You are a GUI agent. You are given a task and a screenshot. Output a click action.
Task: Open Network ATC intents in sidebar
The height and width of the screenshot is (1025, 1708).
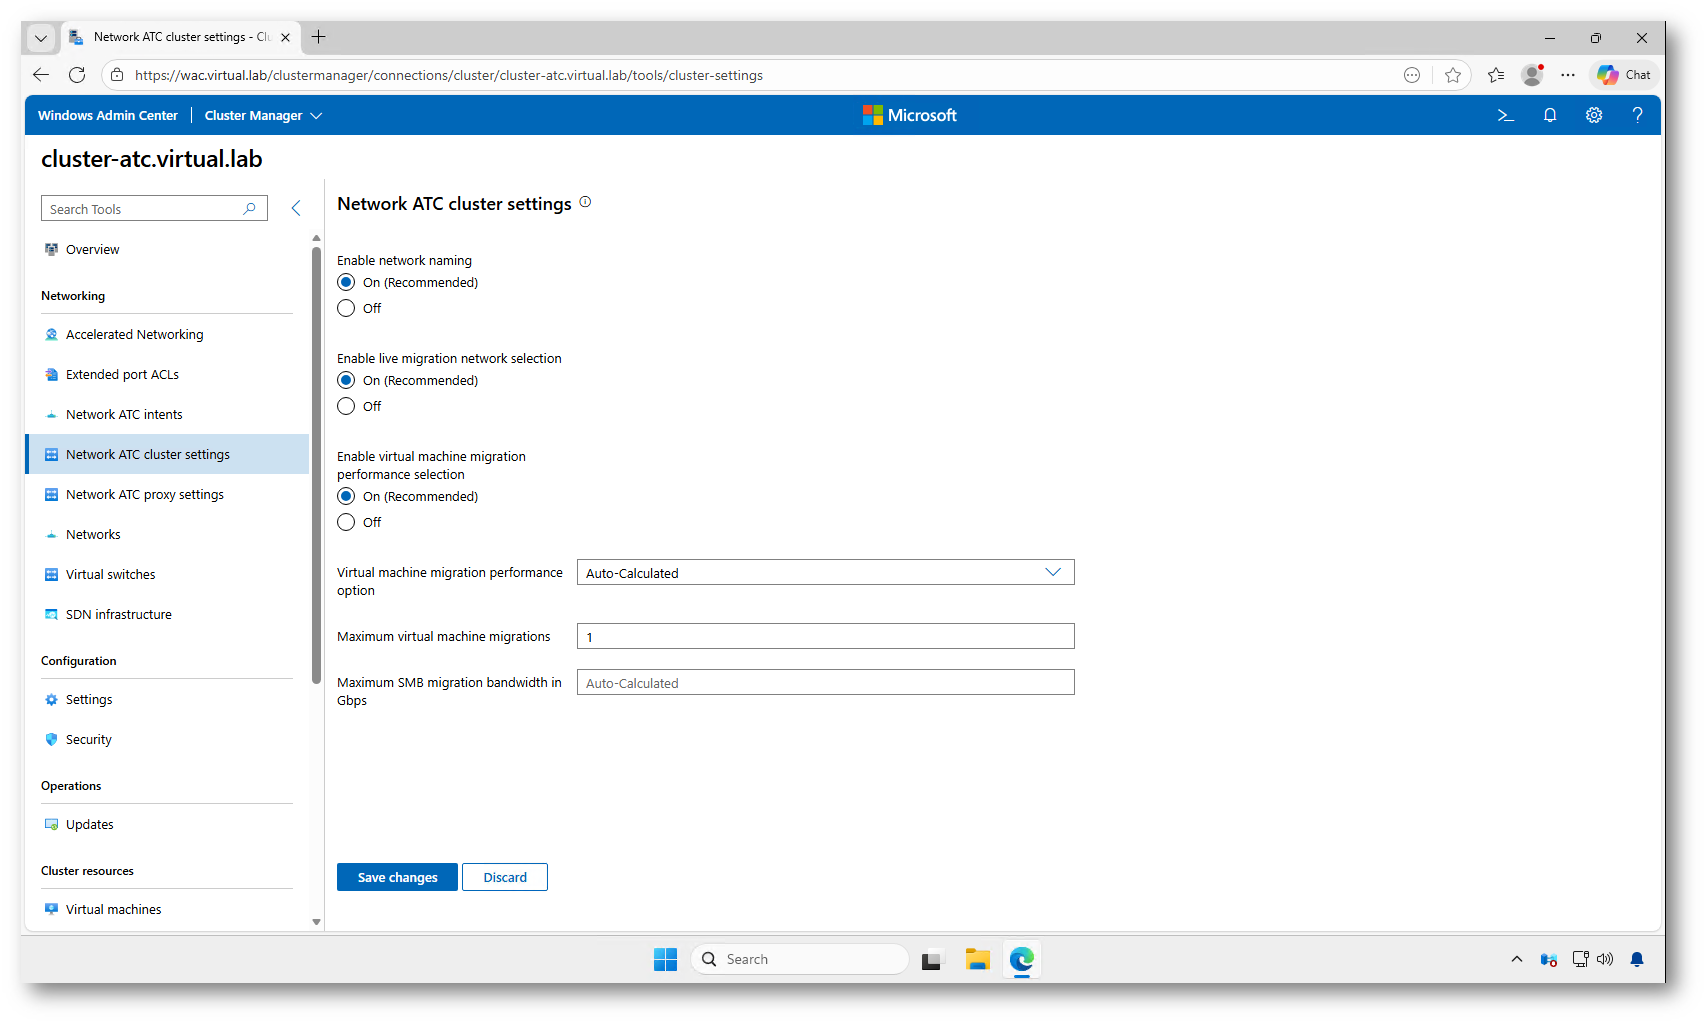click(124, 415)
